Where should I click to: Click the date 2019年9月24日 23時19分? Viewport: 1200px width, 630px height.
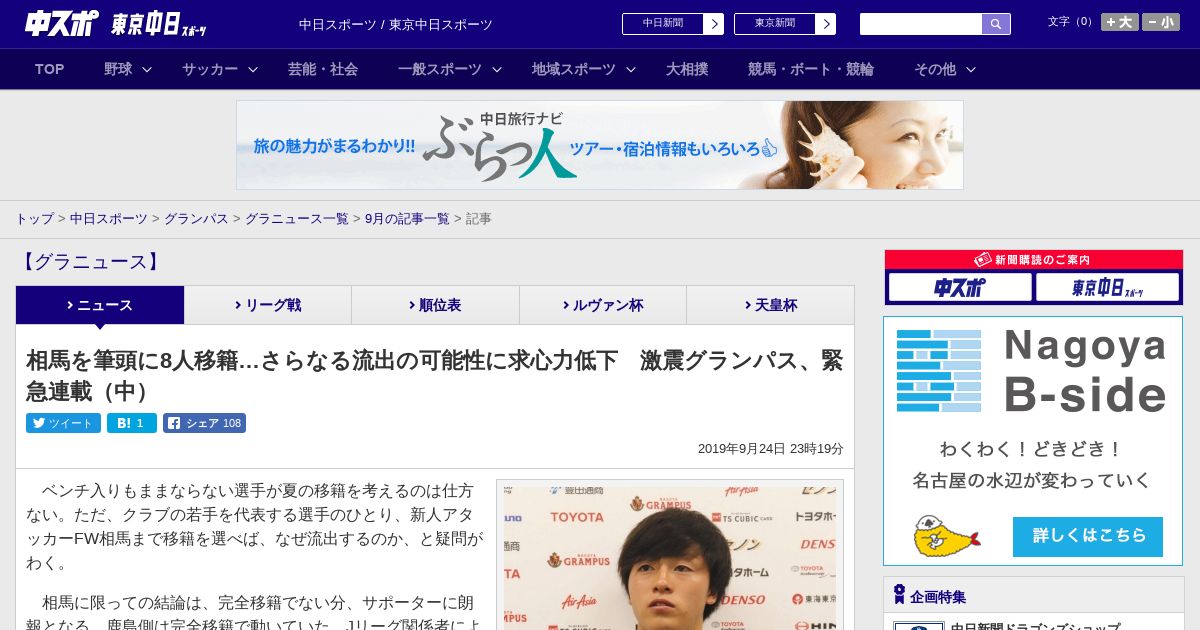point(771,449)
